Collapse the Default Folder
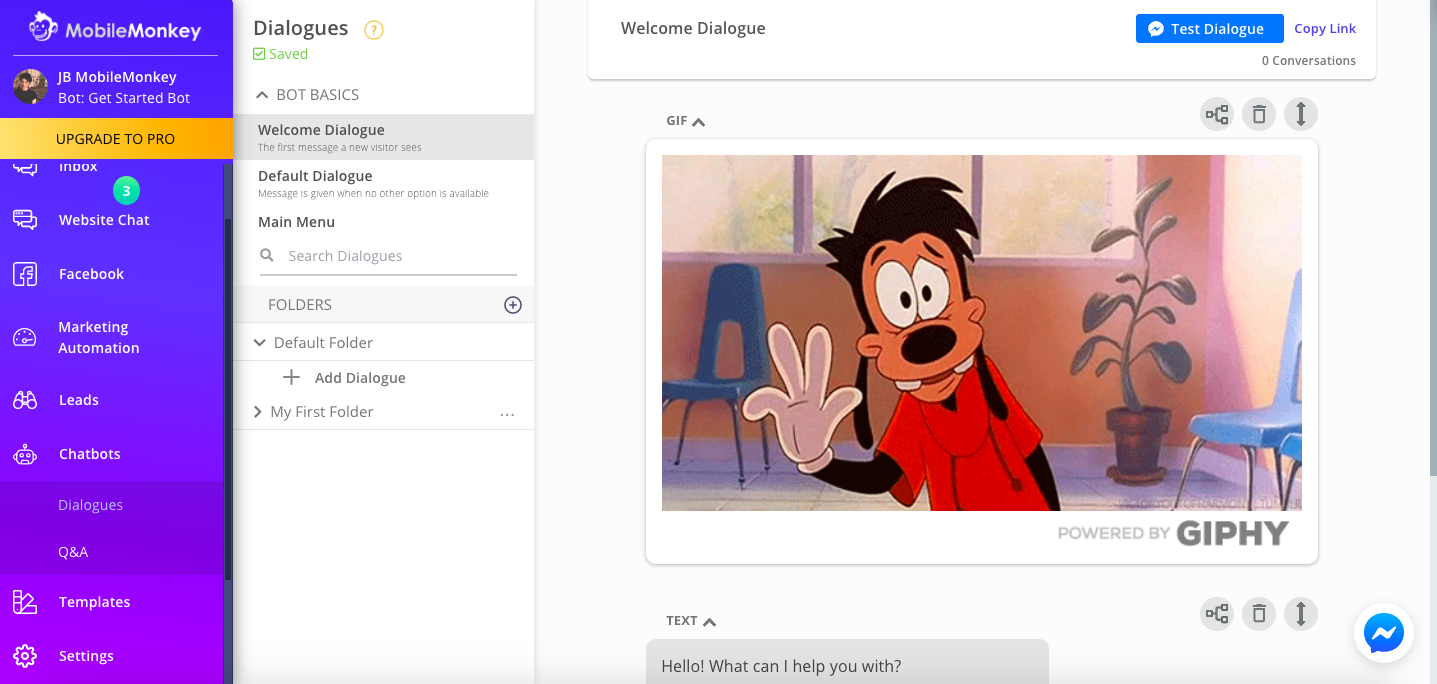Screen dimensions: 1437x684 pyautogui.click(x=260, y=343)
